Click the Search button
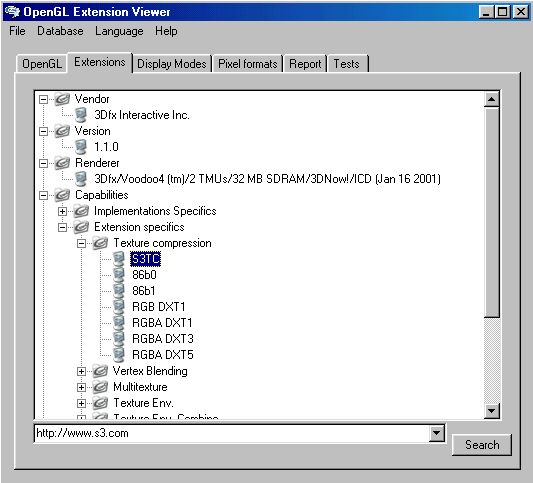The width and height of the screenshot is (533, 483). [482, 445]
